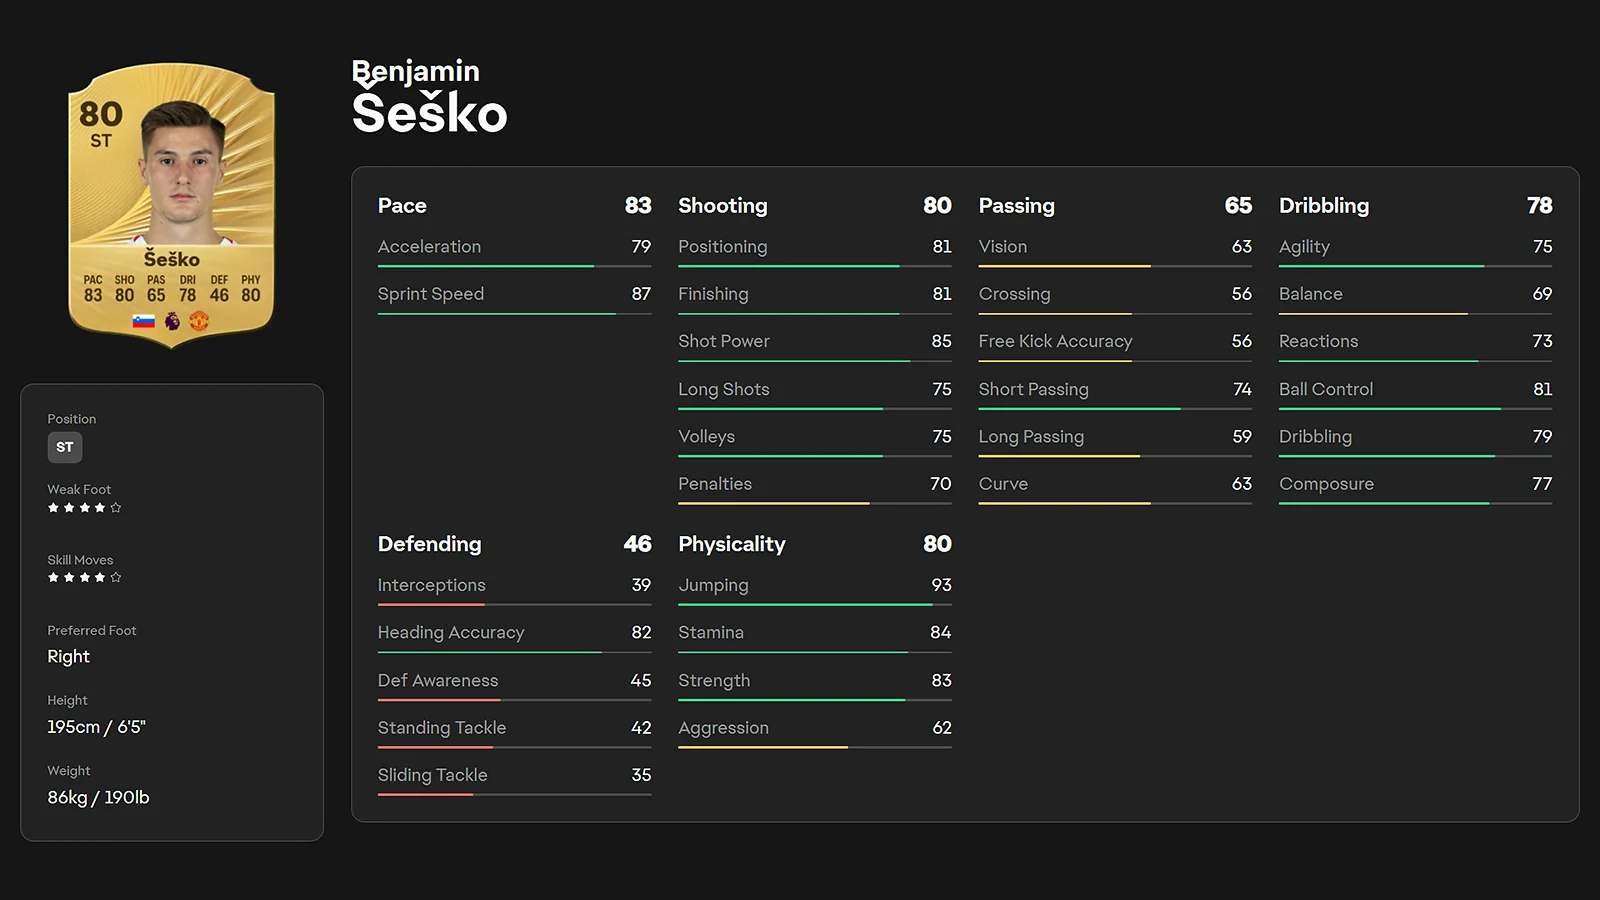This screenshot has width=1600, height=900.
Task: Click the Sliding Tackle stat label
Action: [x=432, y=775]
